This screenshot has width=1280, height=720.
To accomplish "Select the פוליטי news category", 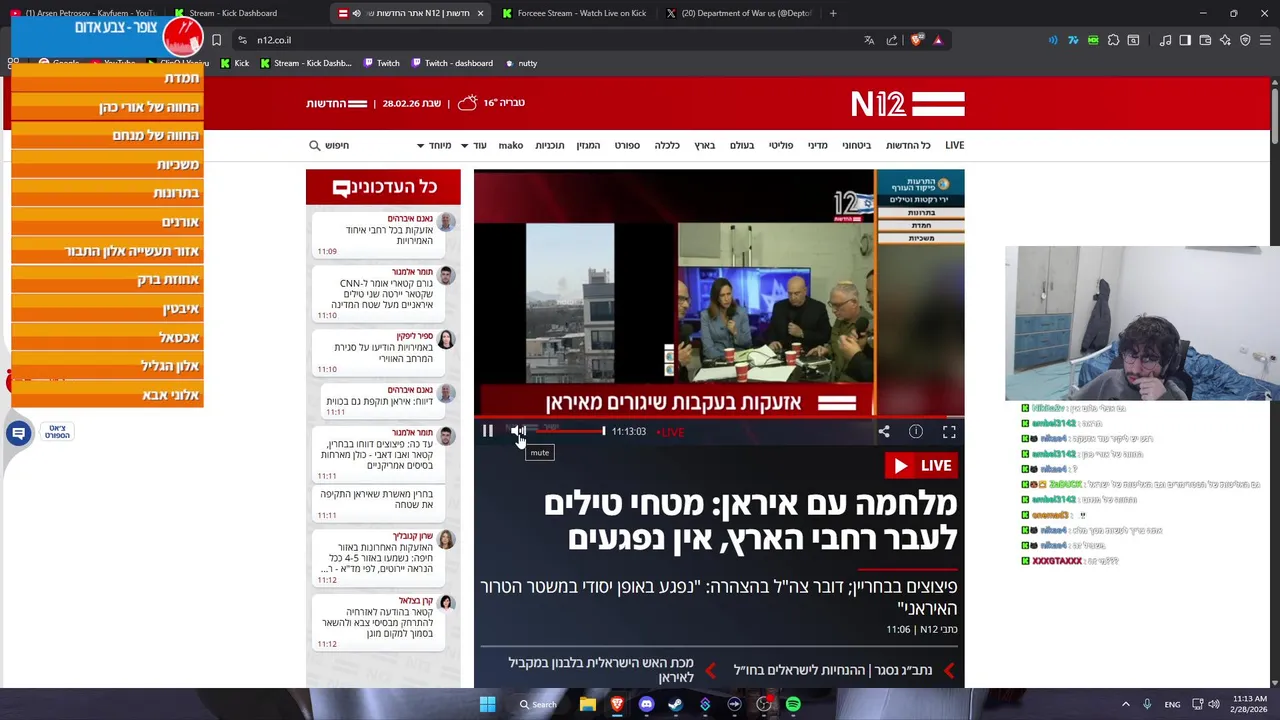I will 781,145.
